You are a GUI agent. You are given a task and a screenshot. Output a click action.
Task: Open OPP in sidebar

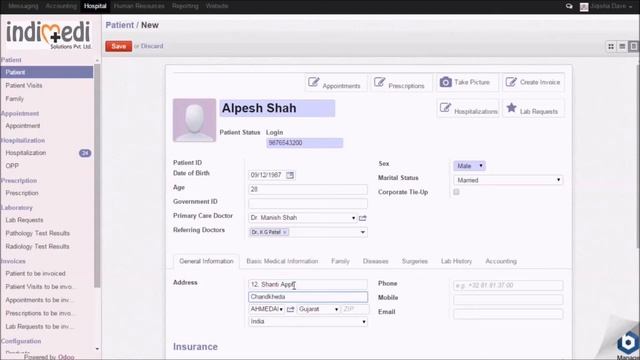[12, 166]
